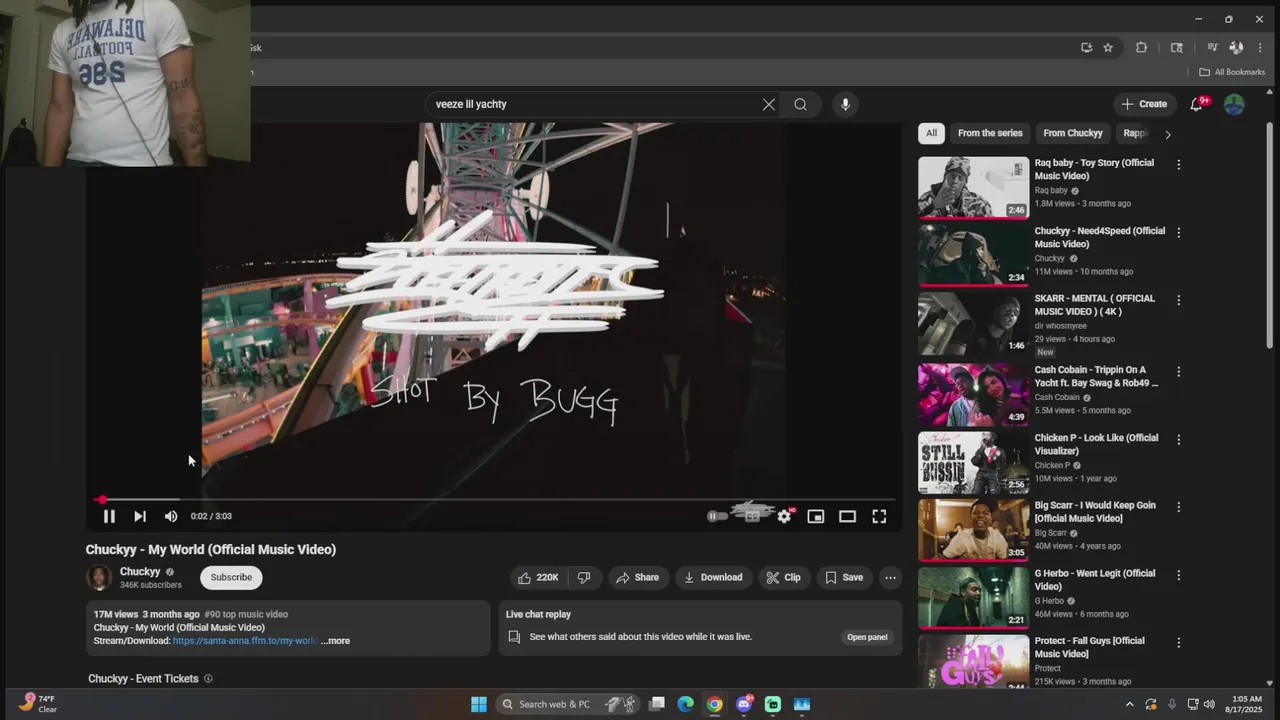
Task: Open options for Cash Cobain video
Action: point(1178,372)
